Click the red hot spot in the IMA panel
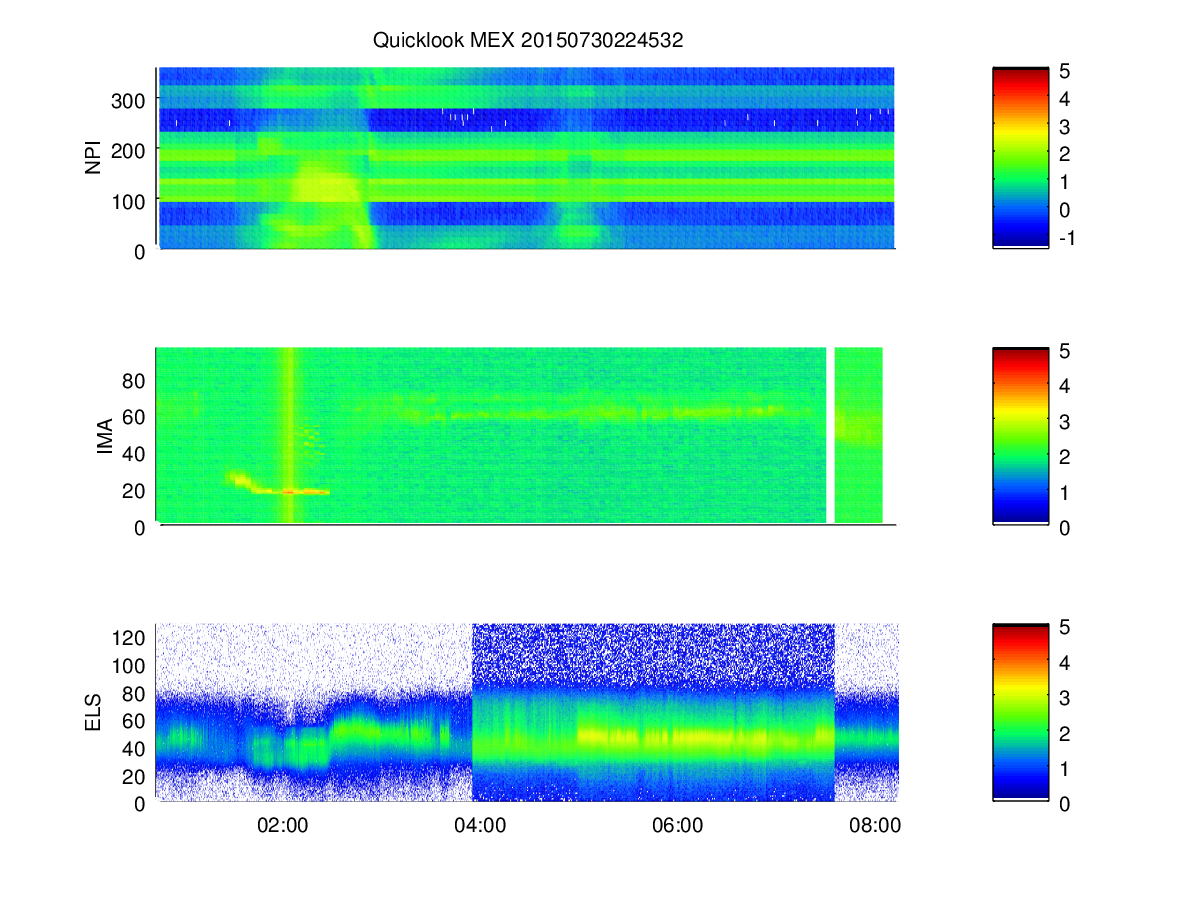1200x900 pixels. pyautogui.click(x=289, y=491)
